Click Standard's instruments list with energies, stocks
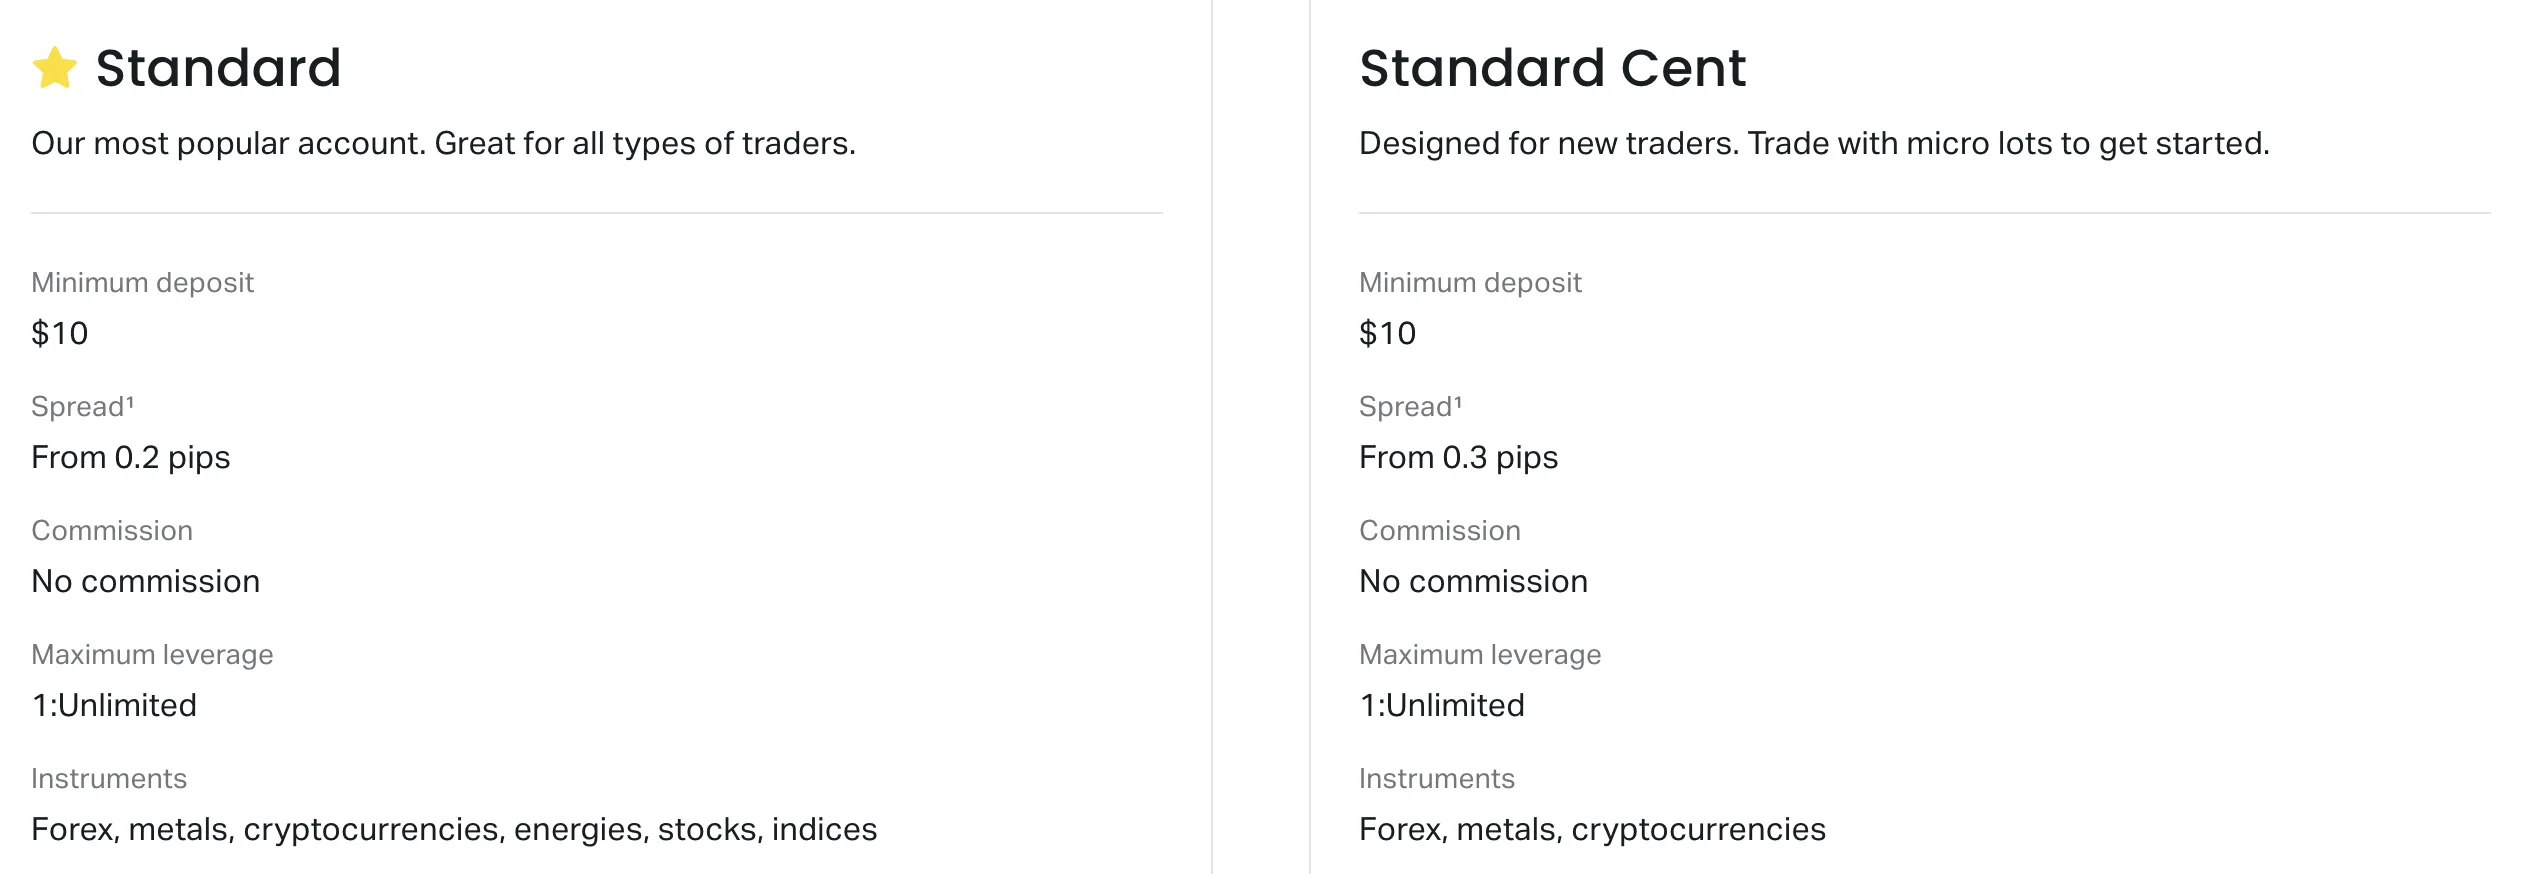Screen dimensions: 2524x874 point(454,830)
